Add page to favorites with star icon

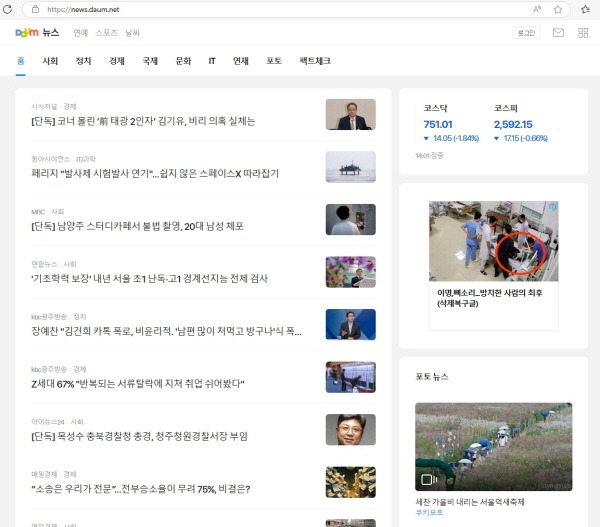coord(558,9)
